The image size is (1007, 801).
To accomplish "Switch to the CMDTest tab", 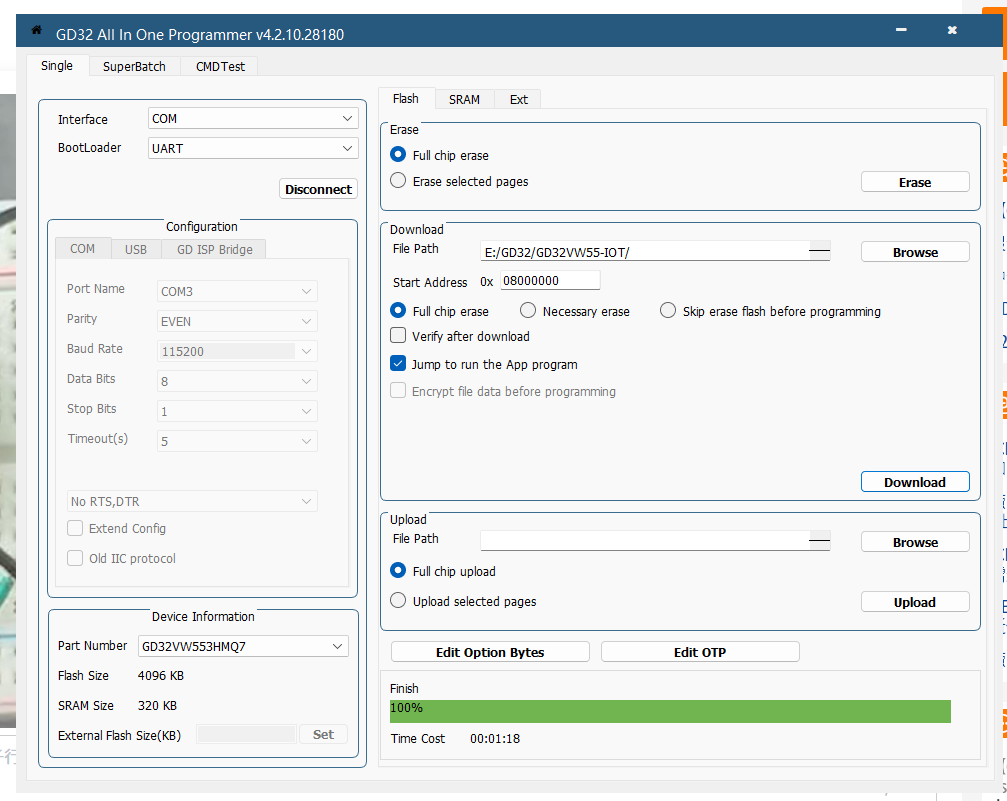I will (219, 66).
